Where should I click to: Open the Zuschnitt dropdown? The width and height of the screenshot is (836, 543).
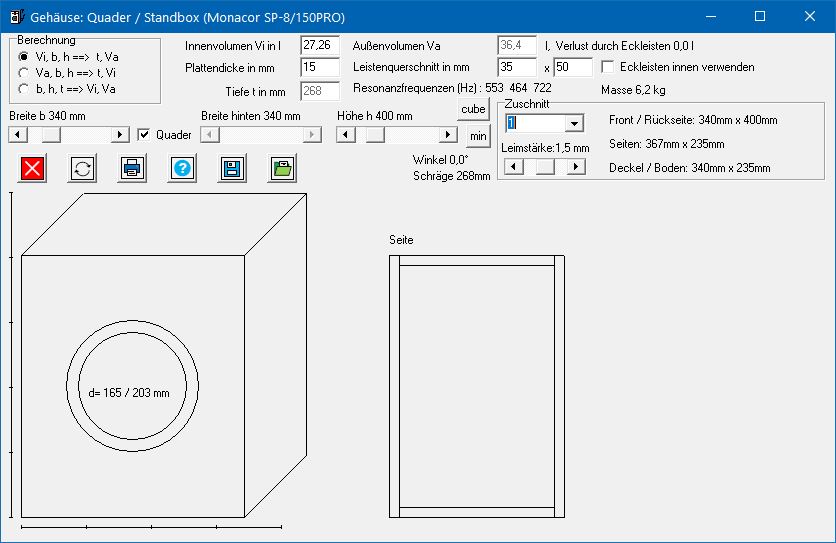coord(574,123)
